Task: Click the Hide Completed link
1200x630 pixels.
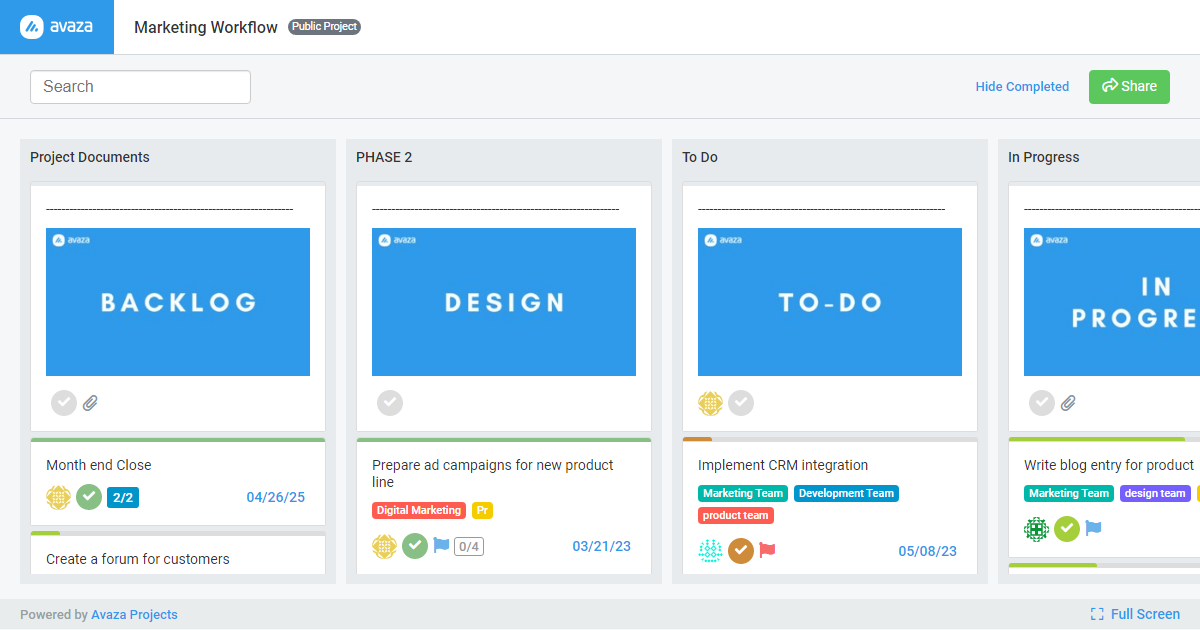Action: 1022,87
